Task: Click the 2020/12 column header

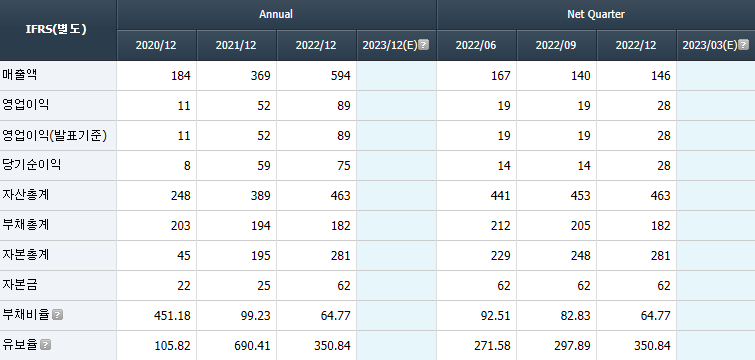Action: (156, 45)
